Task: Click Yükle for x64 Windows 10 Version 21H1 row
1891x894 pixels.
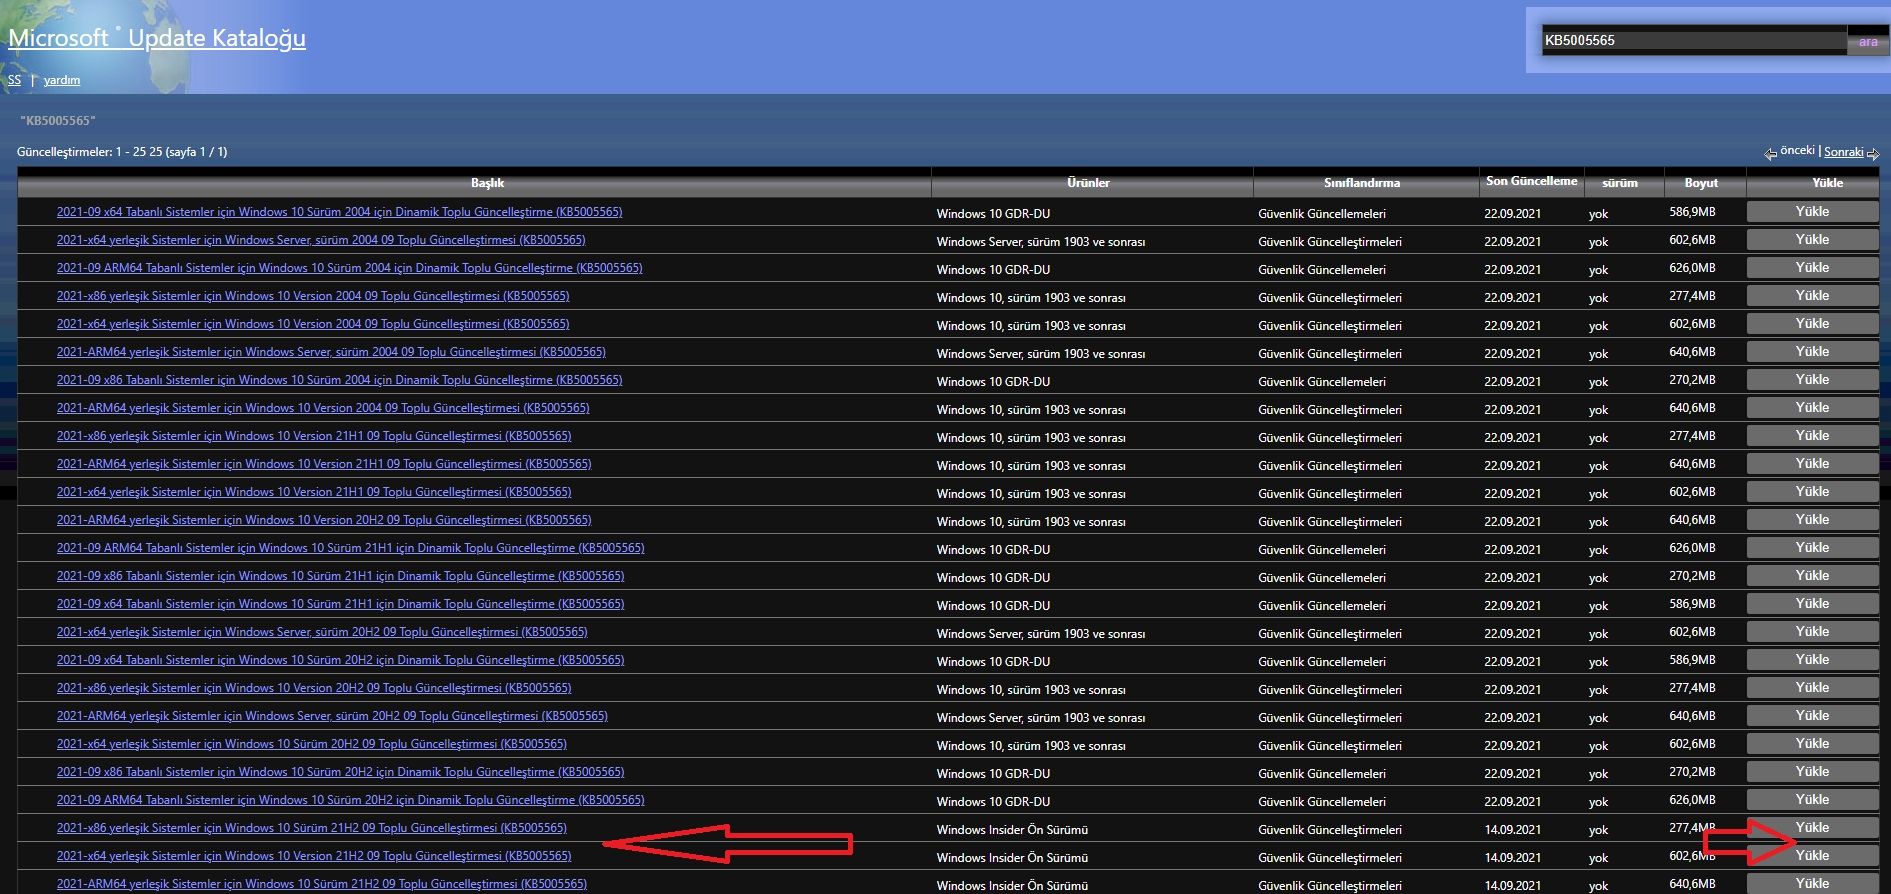Action: (1812, 492)
